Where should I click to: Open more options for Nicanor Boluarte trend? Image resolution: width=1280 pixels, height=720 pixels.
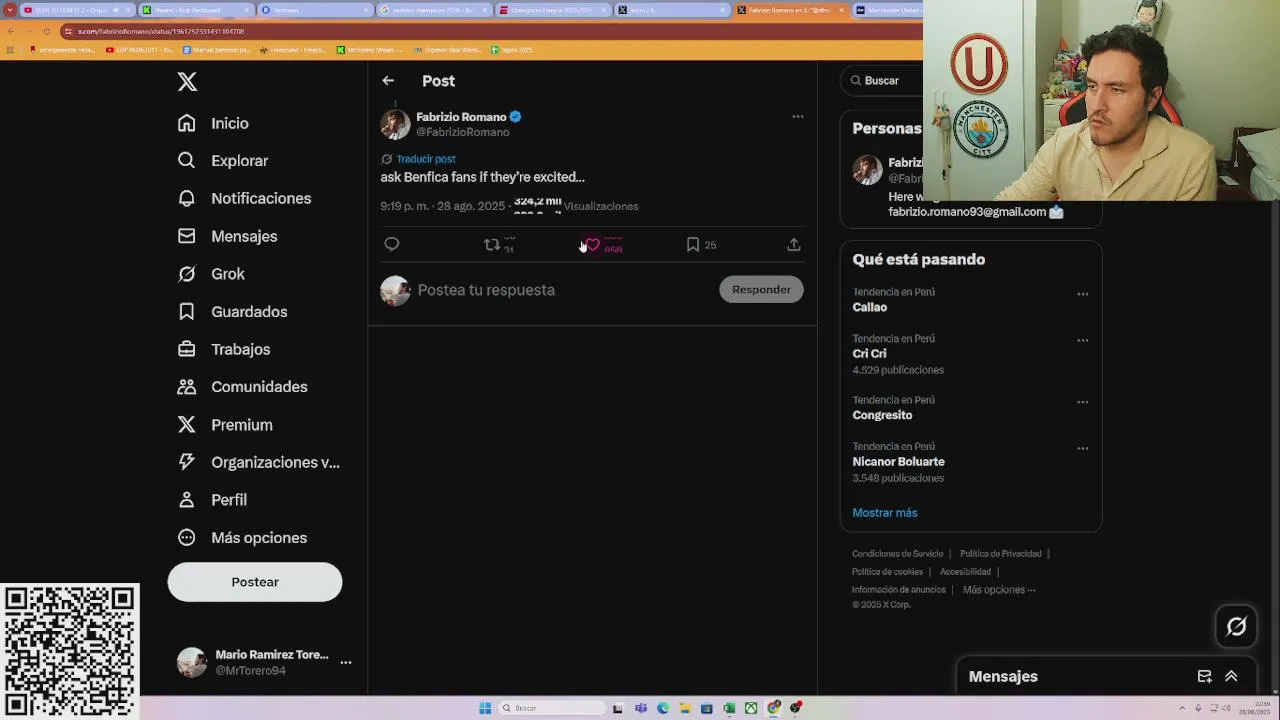coord(1082,449)
